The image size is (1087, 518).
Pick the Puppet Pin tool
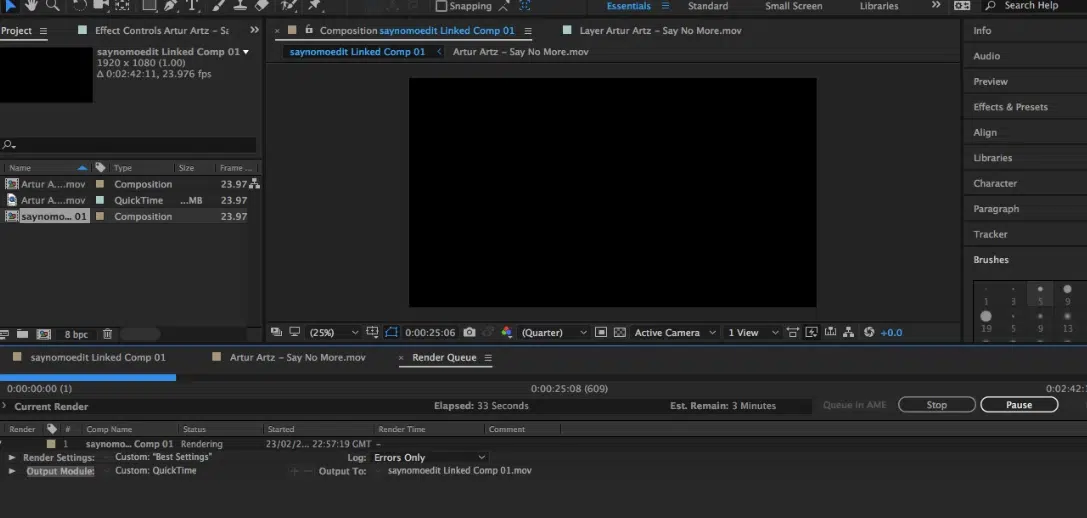(315, 5)
